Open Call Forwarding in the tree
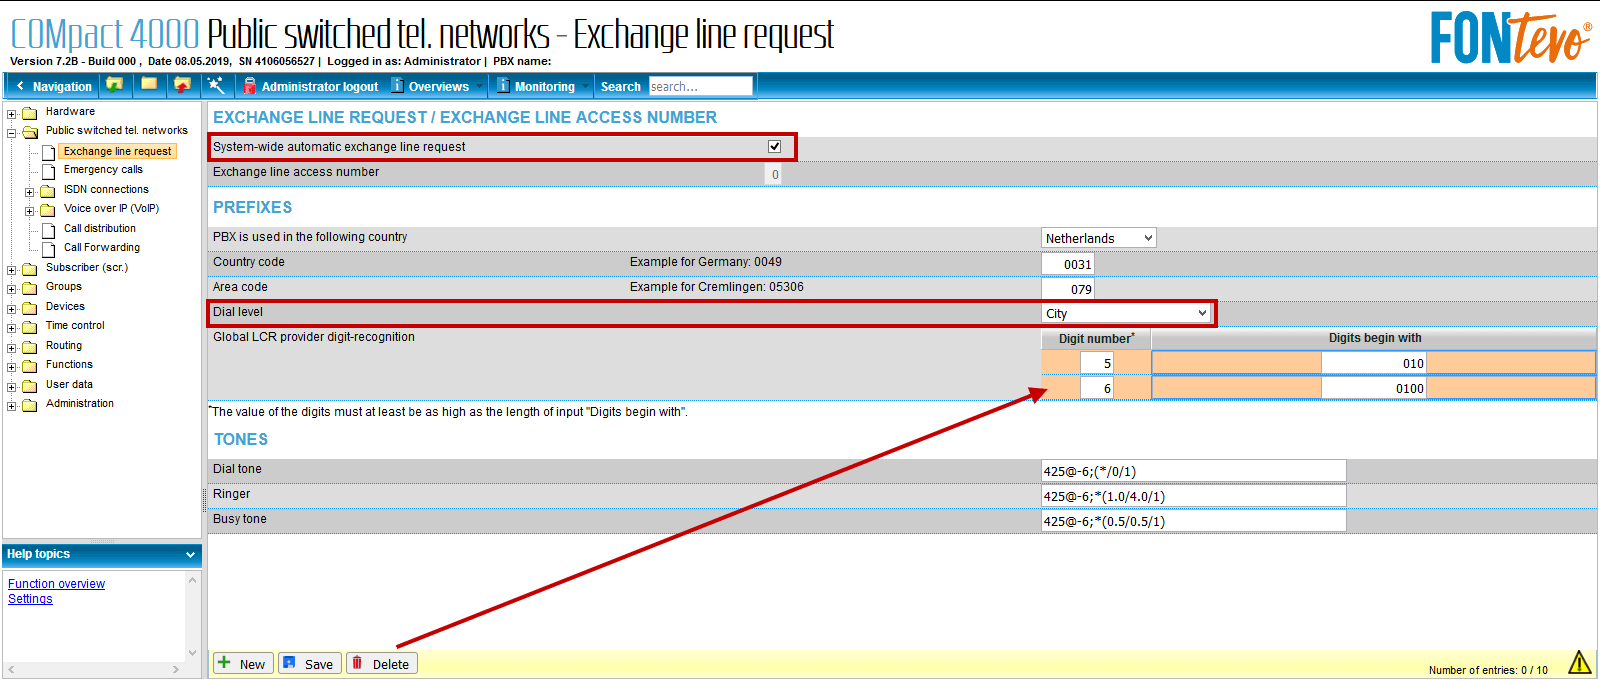This screenshot has height=681, width=1600. [102, 248]
